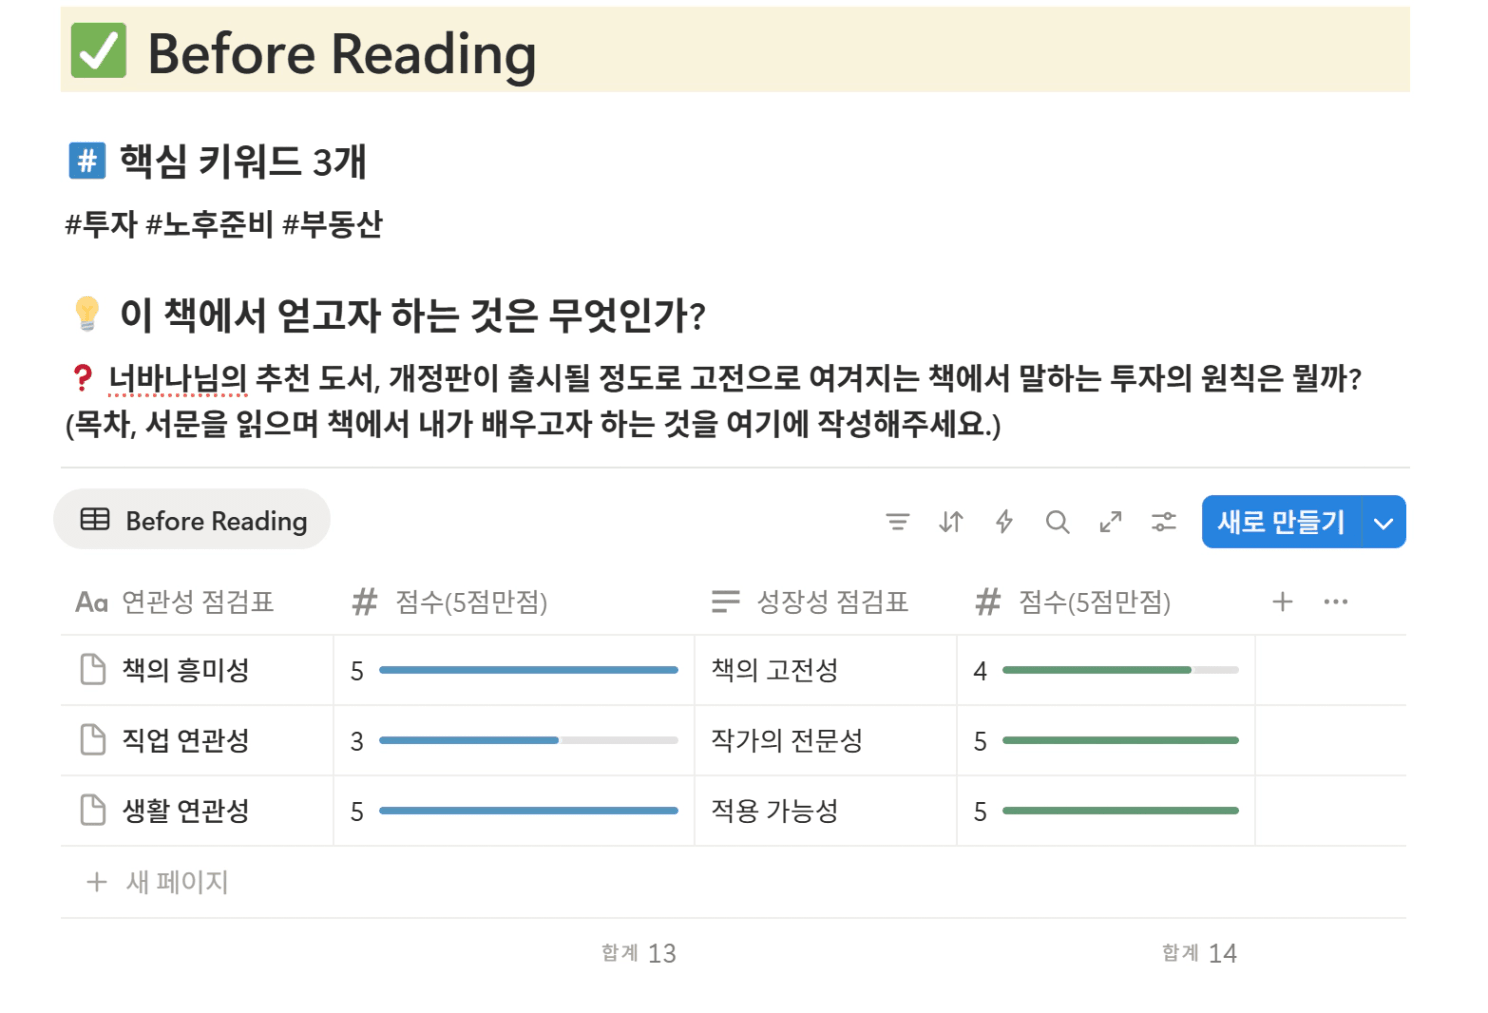Open the 책의 흥미성 page row

tap(185, 670)
